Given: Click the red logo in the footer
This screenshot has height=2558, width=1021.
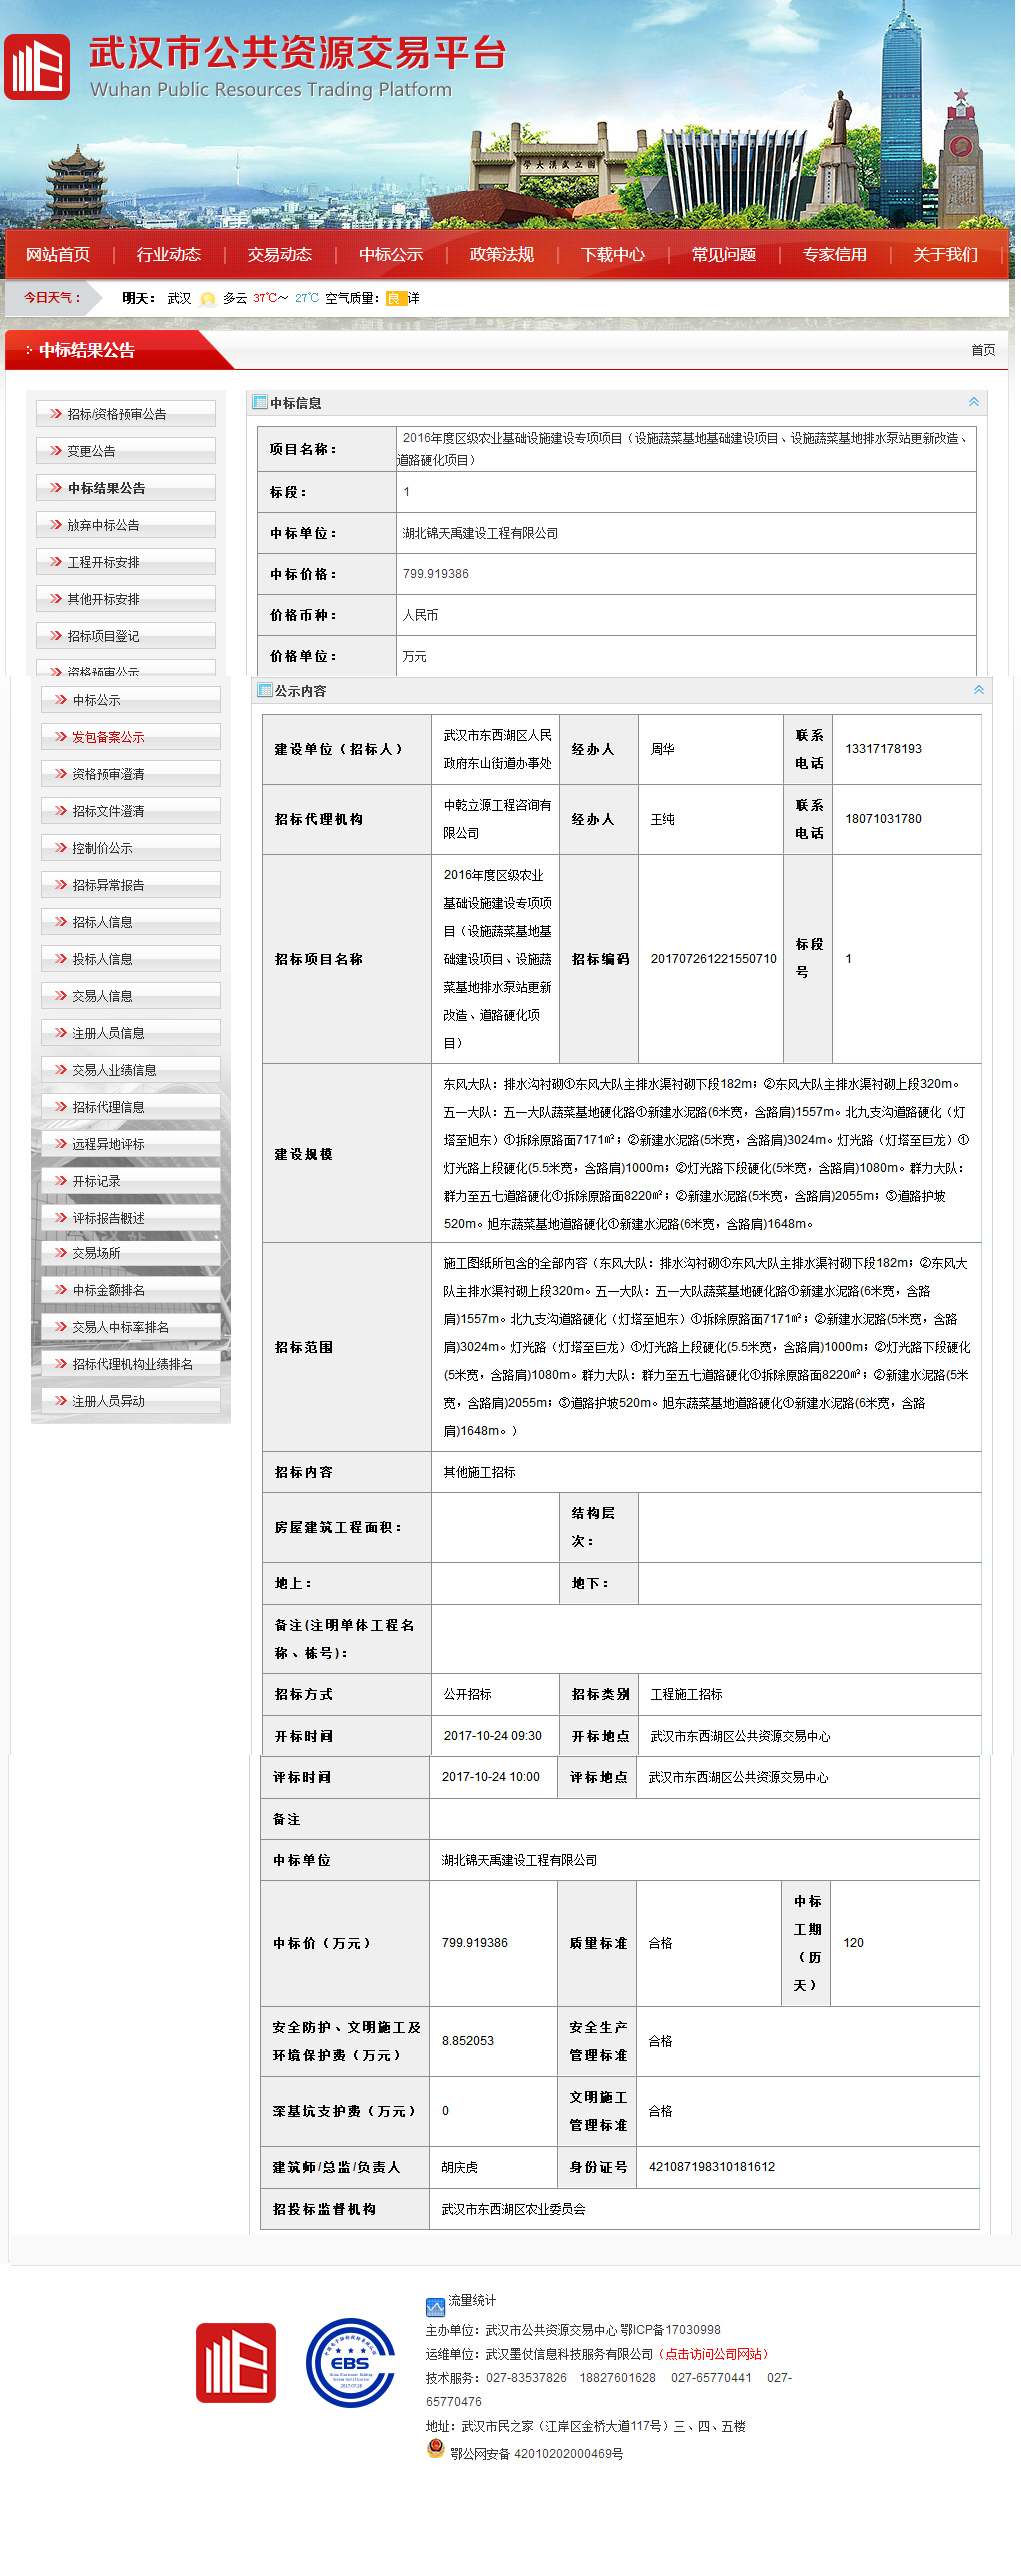Looking at the screenshot, I should coord(236,2362).
